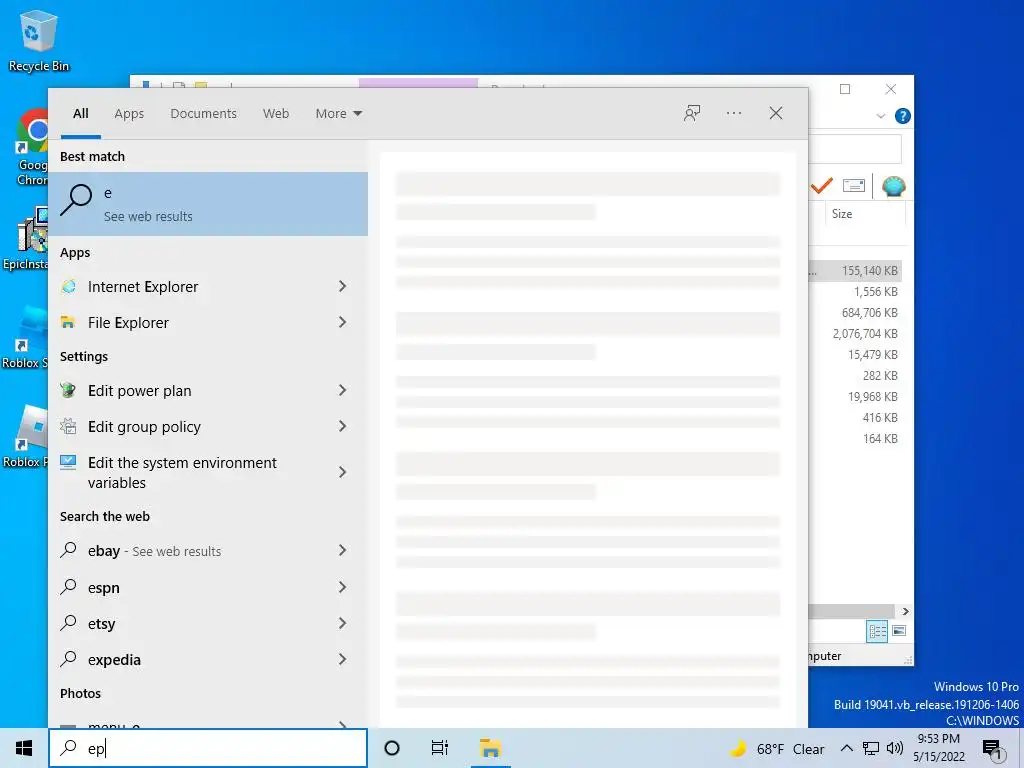This screenshot has height=768, width=1024.
Task: Select the 2,076,704 KB file row
Action: [856, 333]
